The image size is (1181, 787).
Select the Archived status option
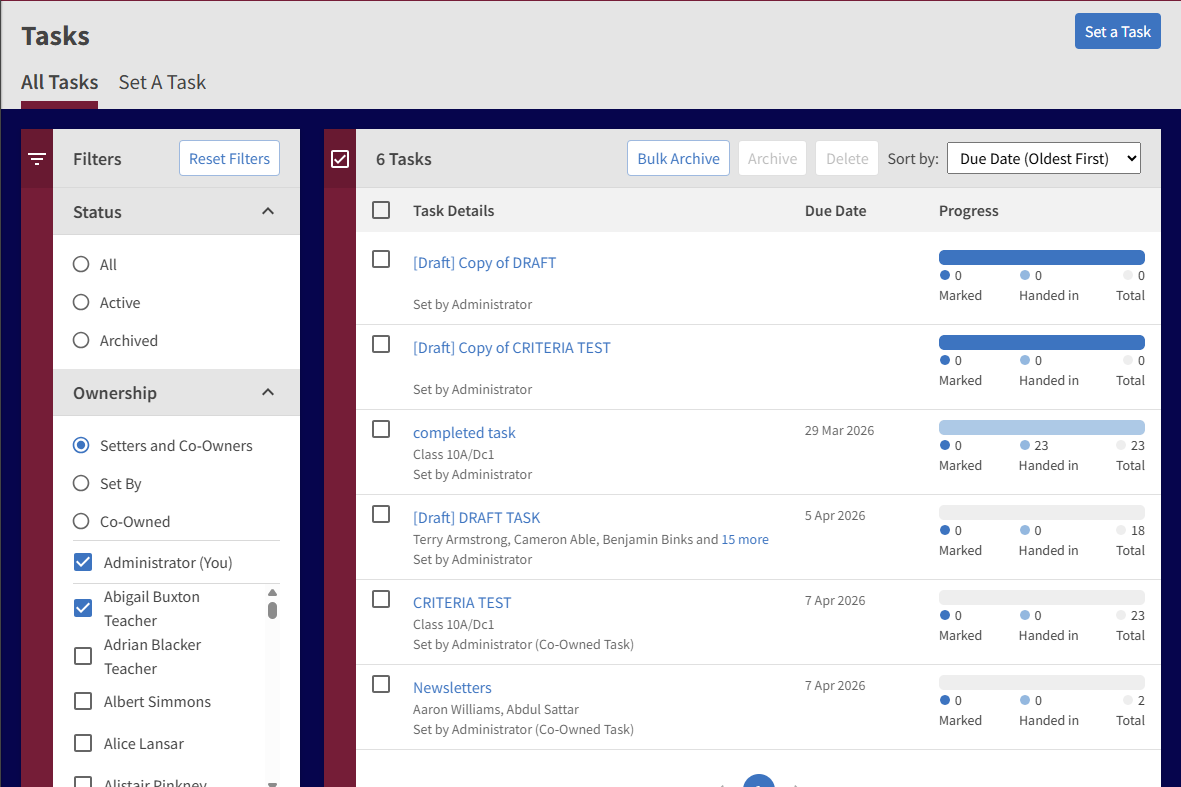pyautogui.click(x=81, y=340)
